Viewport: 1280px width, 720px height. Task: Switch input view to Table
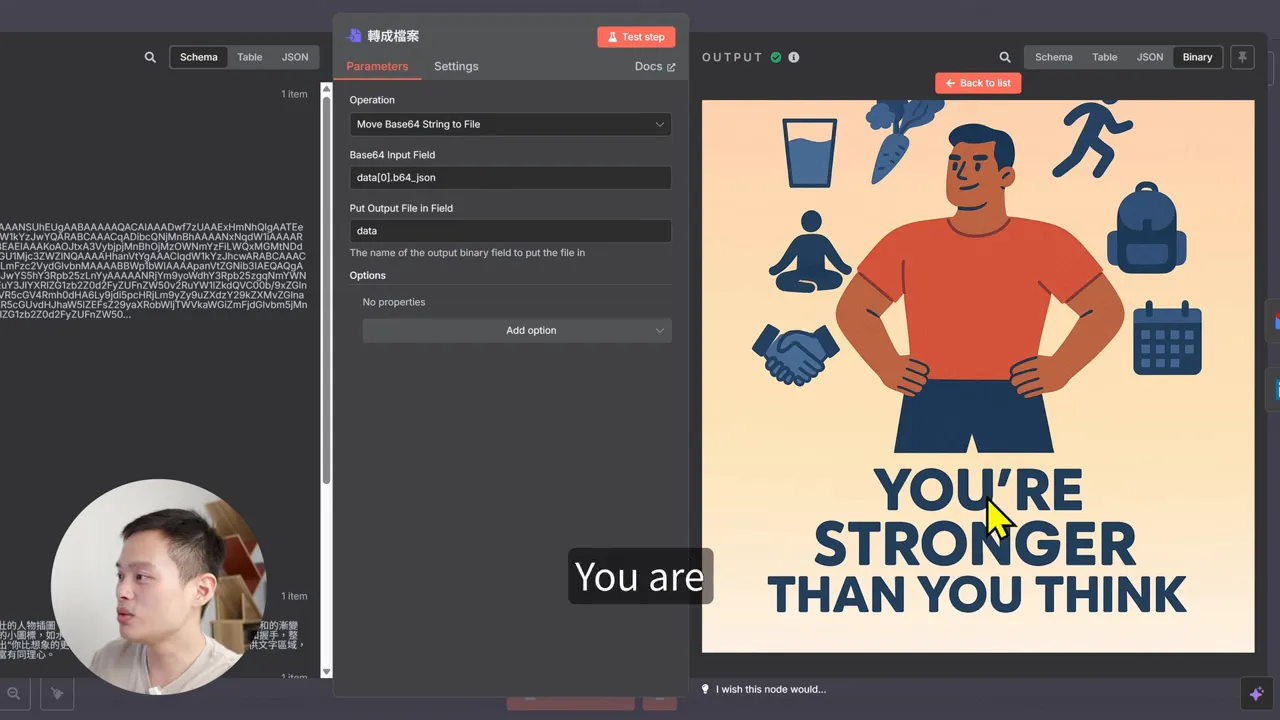pyautogui.click(x=250, y=57)
